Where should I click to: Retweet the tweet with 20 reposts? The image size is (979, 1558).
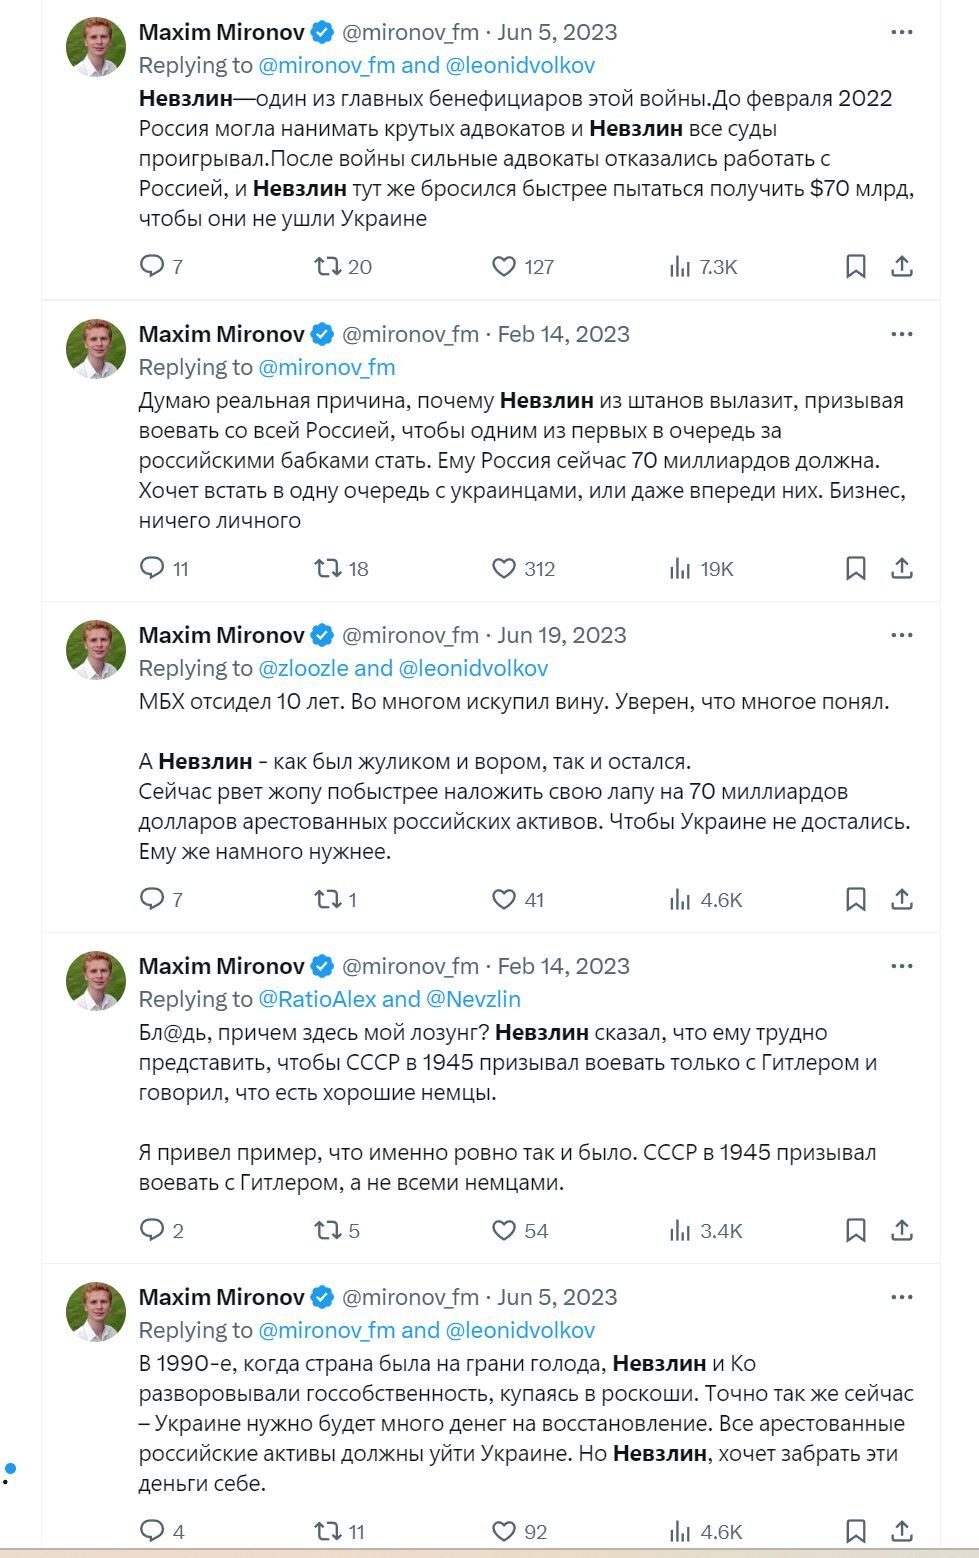click(x=327, y=266)
